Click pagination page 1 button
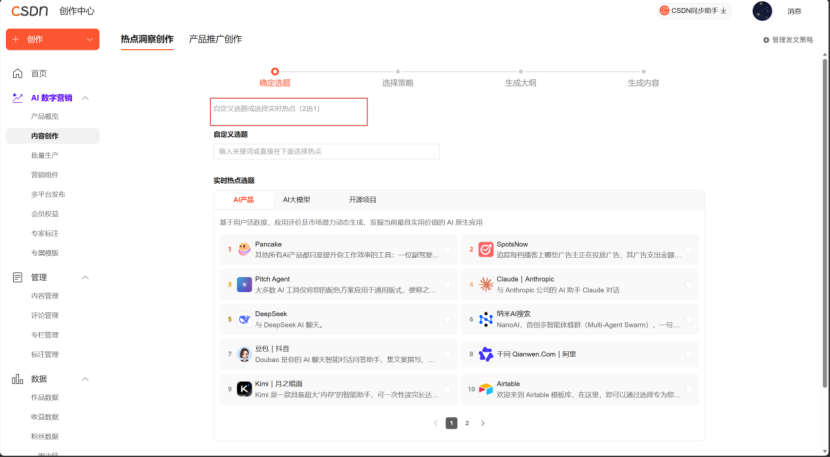830x457 pixels. [x=451, y=423]
